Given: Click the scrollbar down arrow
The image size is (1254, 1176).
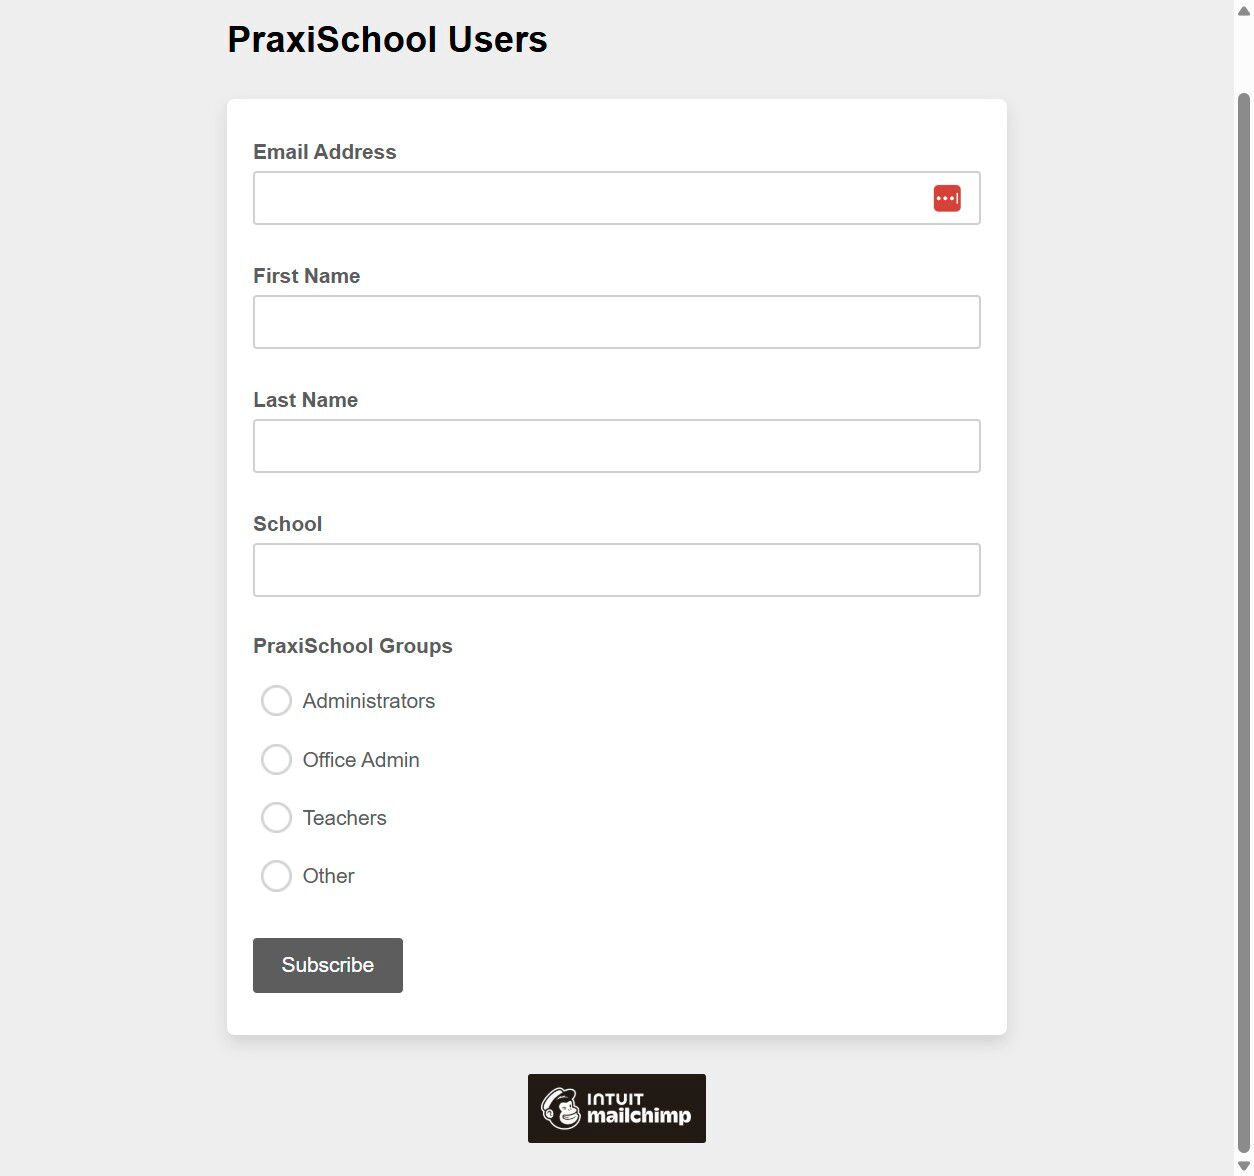Looking at the screenshot, I should [x=1243, y=1166].
